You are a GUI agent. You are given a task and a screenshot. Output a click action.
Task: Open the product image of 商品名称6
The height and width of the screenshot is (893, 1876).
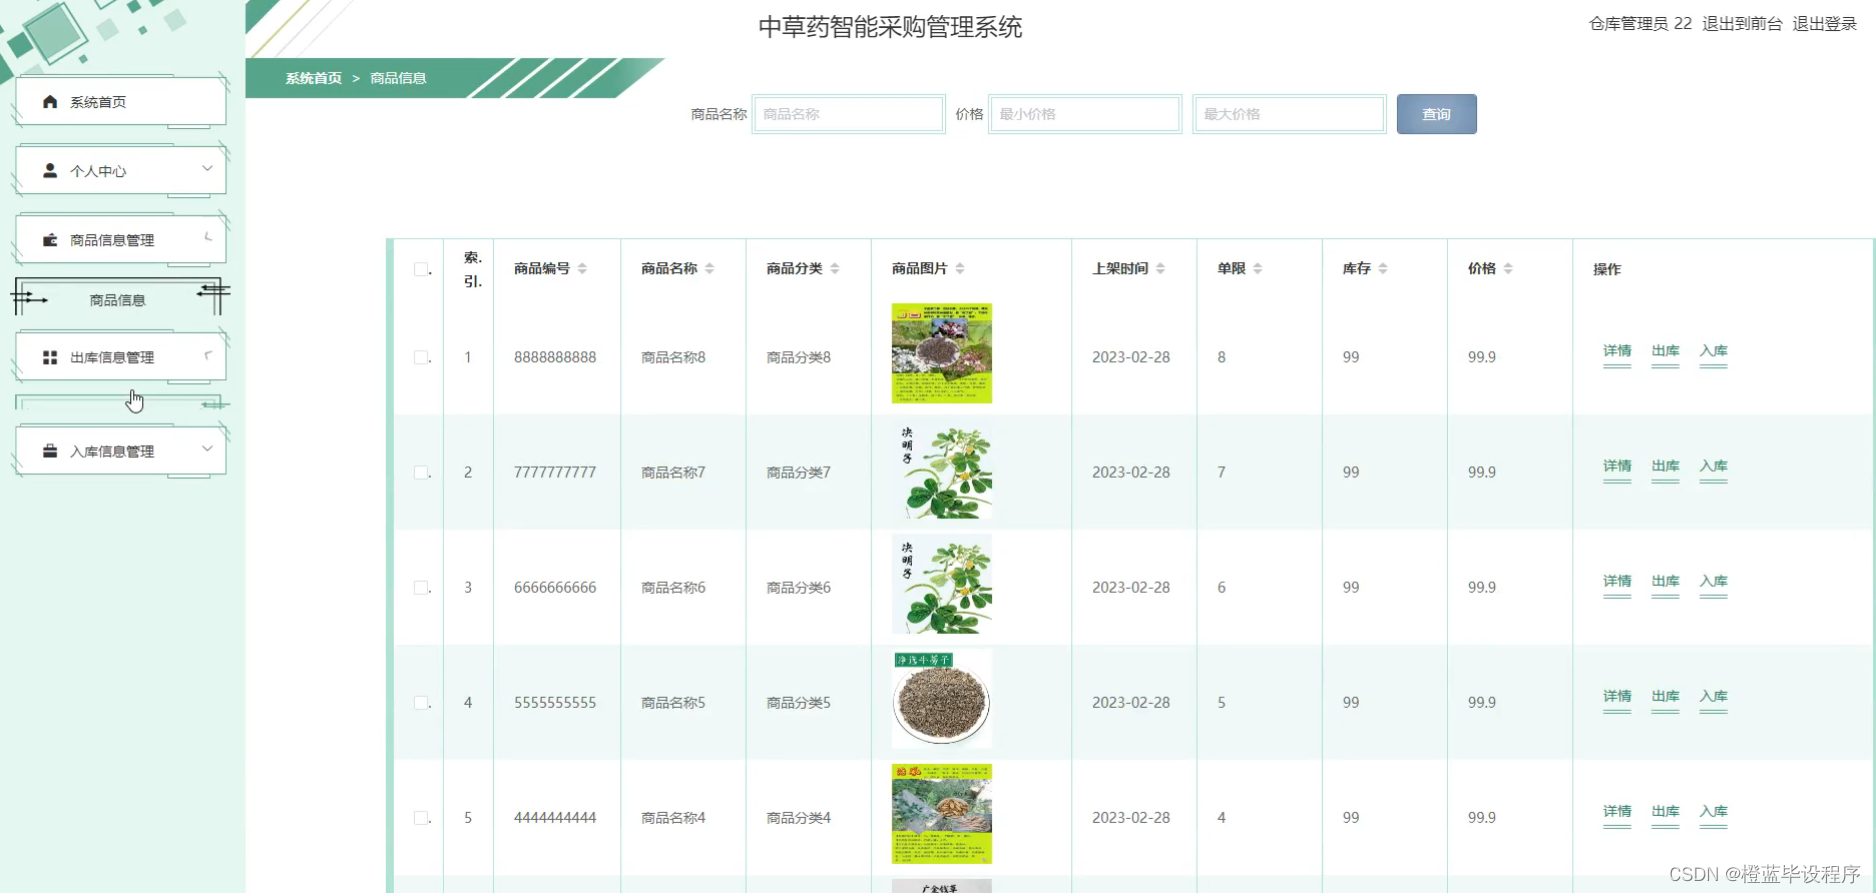[x=941, y=584]
